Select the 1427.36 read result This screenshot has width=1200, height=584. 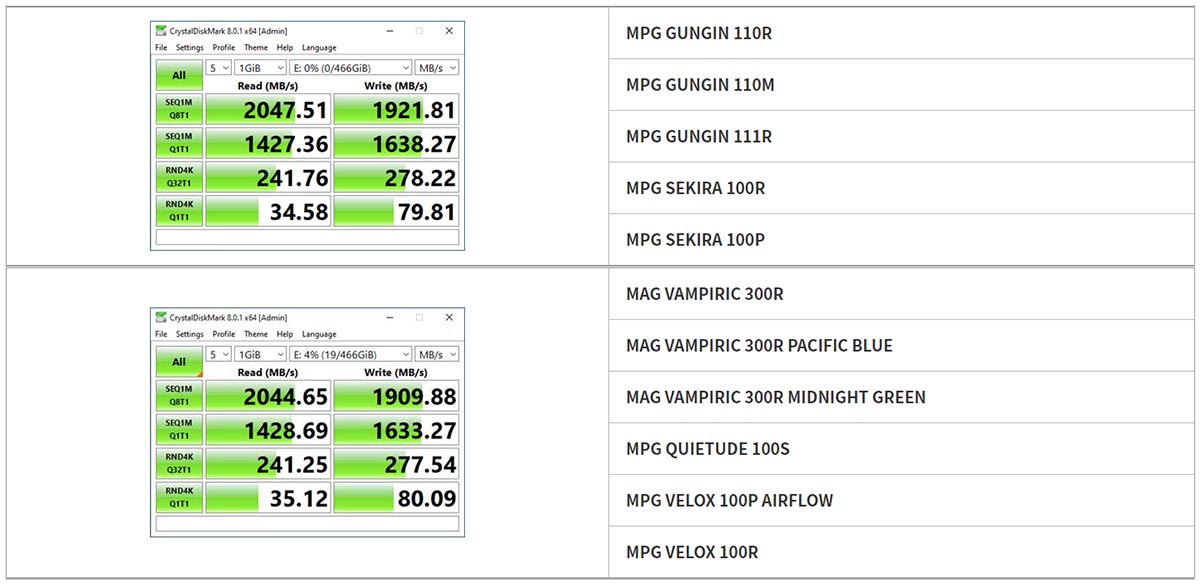tap(268, 144)
